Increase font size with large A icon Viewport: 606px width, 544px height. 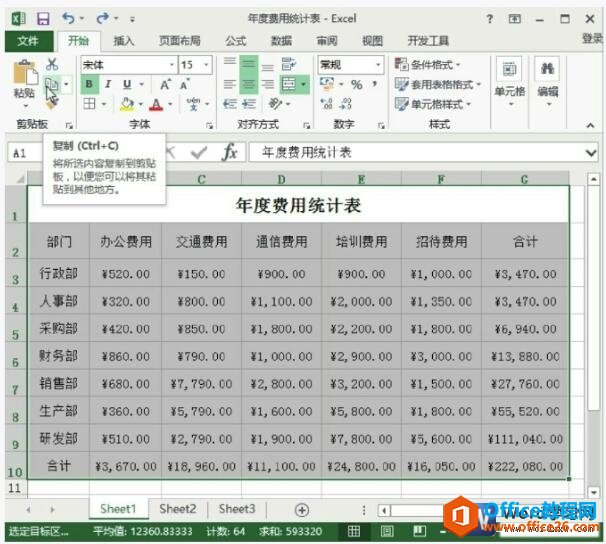(x=165, y=84)
